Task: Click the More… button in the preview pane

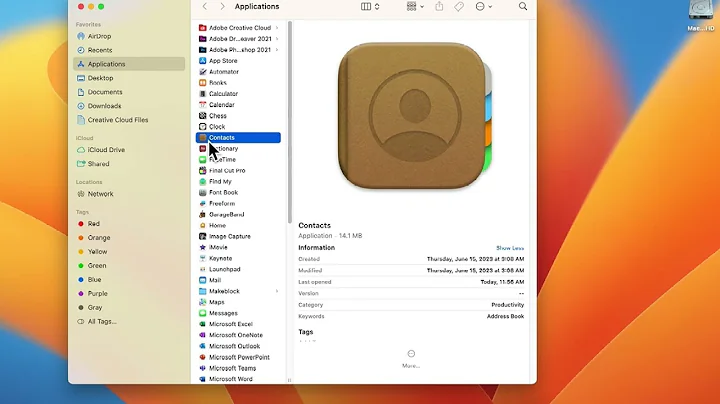Action: pos(411,359)
